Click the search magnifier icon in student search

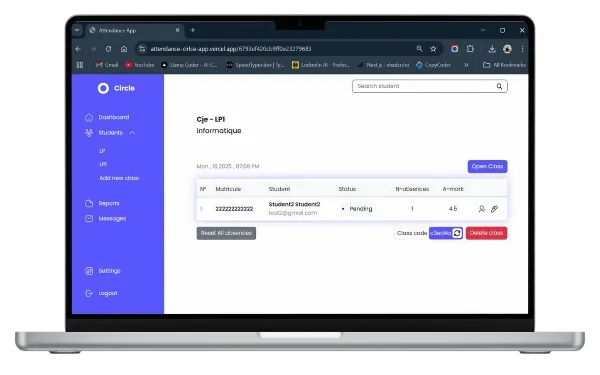[499, 86]
